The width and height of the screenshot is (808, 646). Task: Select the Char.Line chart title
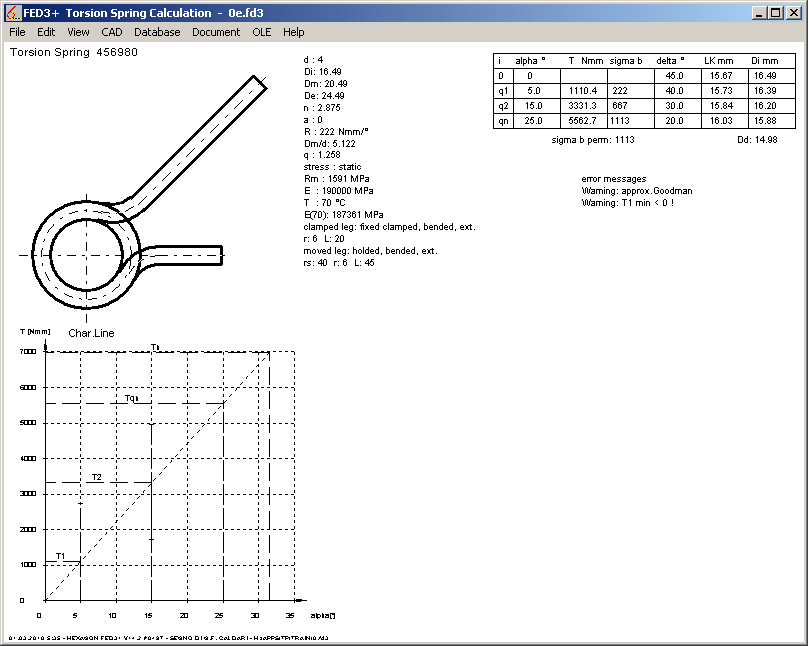91,333
